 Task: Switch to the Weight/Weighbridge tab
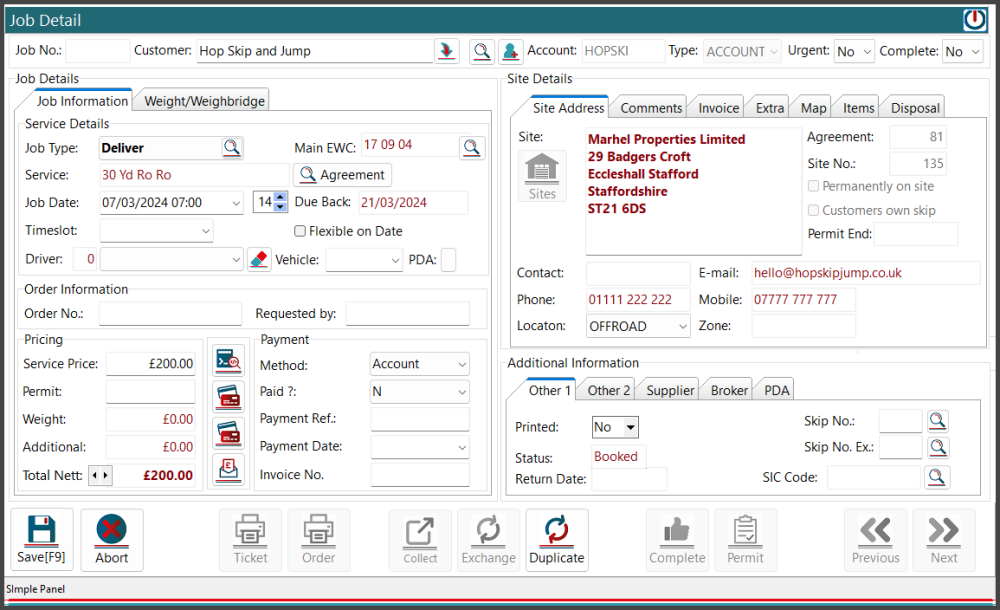(x=204, y=101)
